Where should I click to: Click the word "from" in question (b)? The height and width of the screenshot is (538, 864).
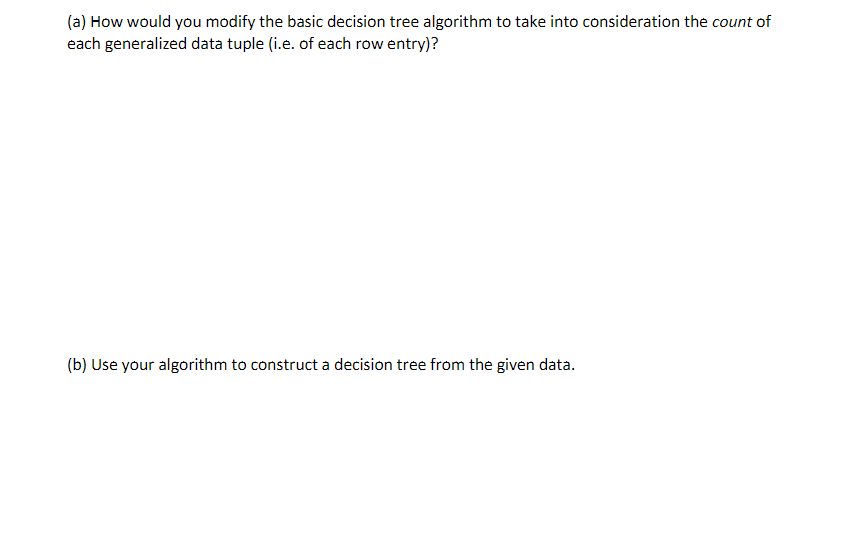(447, 365)
